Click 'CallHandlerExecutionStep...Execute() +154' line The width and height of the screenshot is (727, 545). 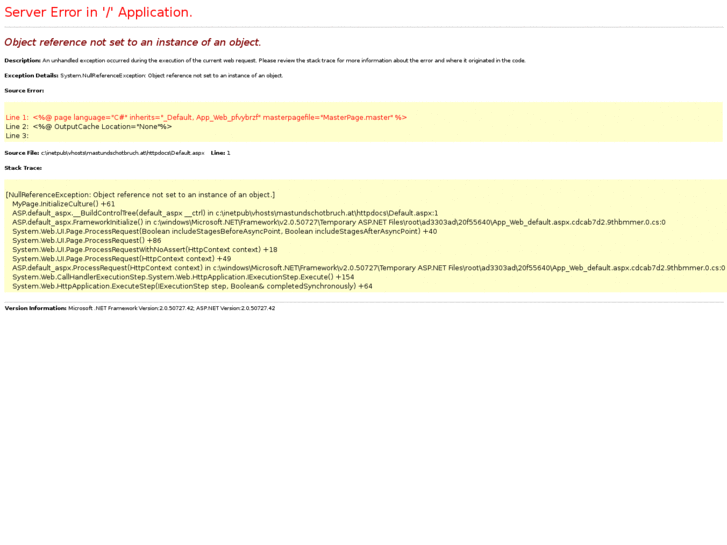(x=183, y=277)
